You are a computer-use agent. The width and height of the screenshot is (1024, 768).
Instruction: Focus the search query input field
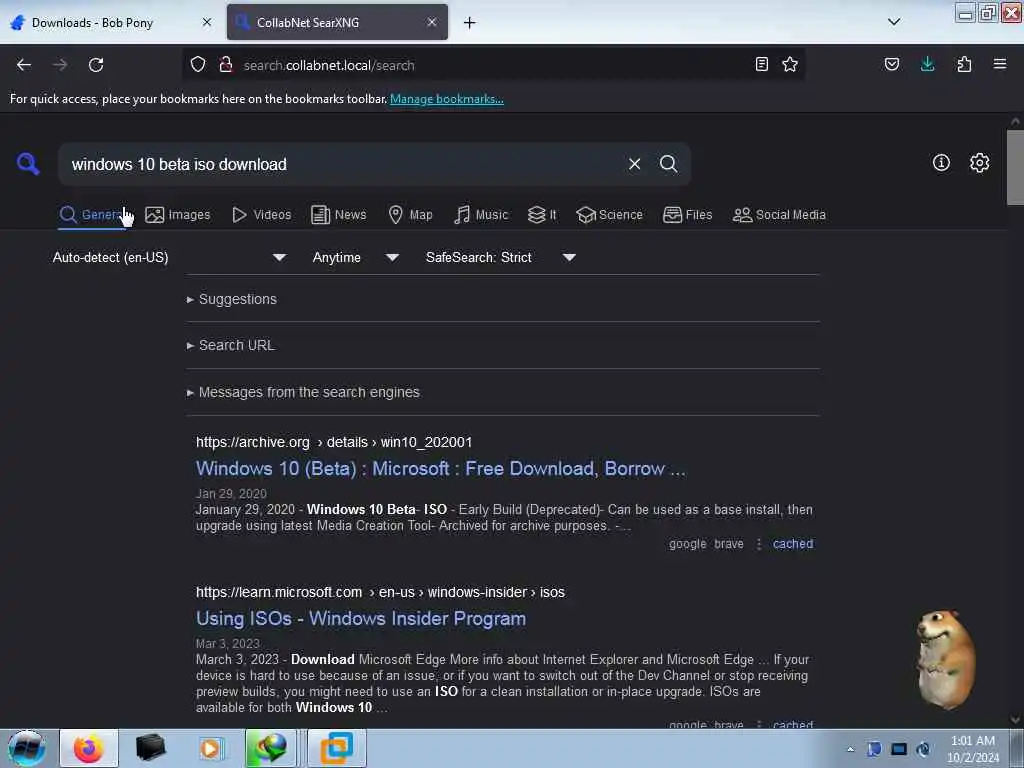pos(343,164)
